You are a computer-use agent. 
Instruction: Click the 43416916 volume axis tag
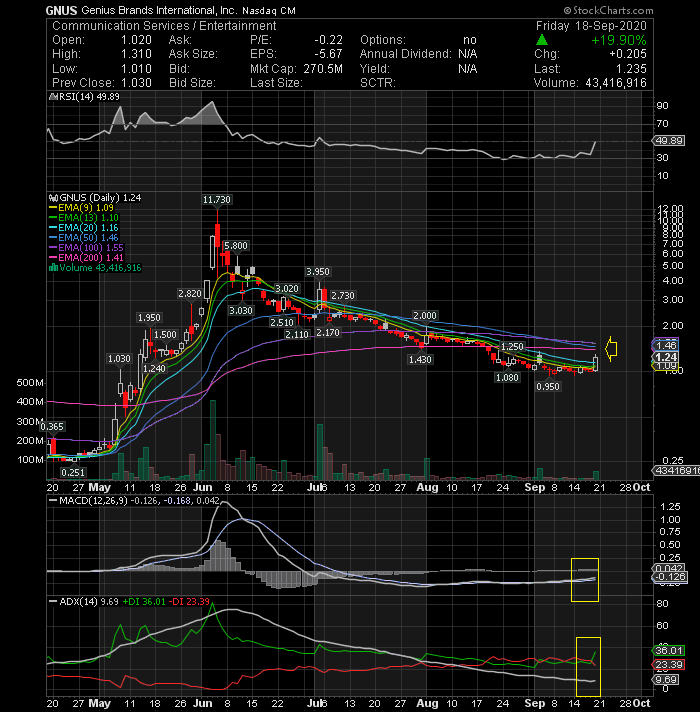pyautogui.click(x=675, y=470)
